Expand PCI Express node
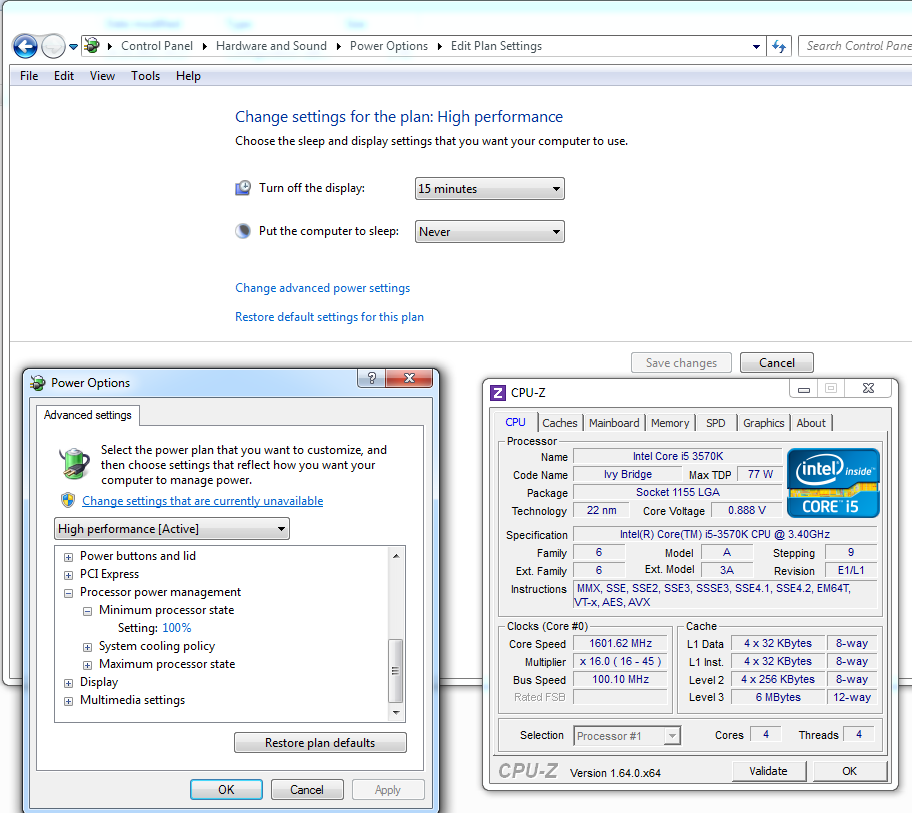Screen dimensions: 912x813 (69, 575)
